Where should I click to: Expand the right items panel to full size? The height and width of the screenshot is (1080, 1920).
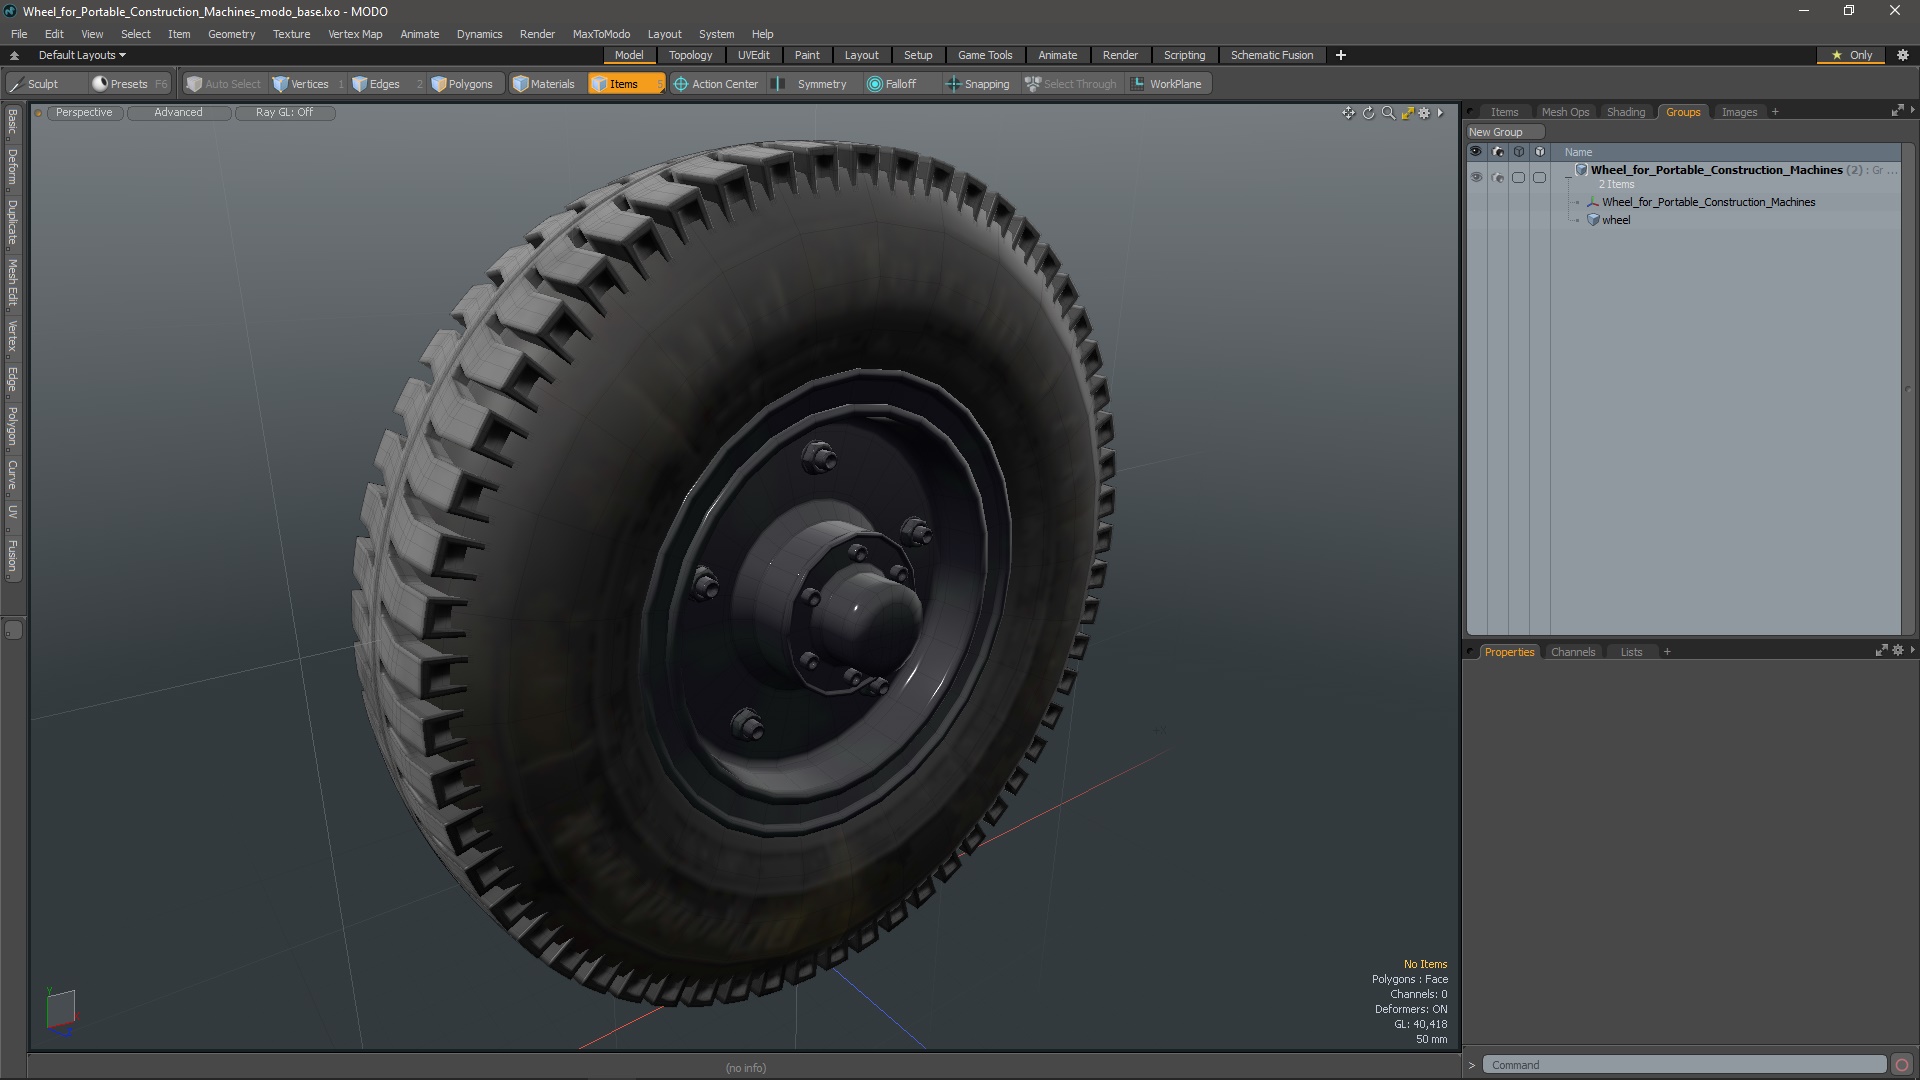[1897, 111]
